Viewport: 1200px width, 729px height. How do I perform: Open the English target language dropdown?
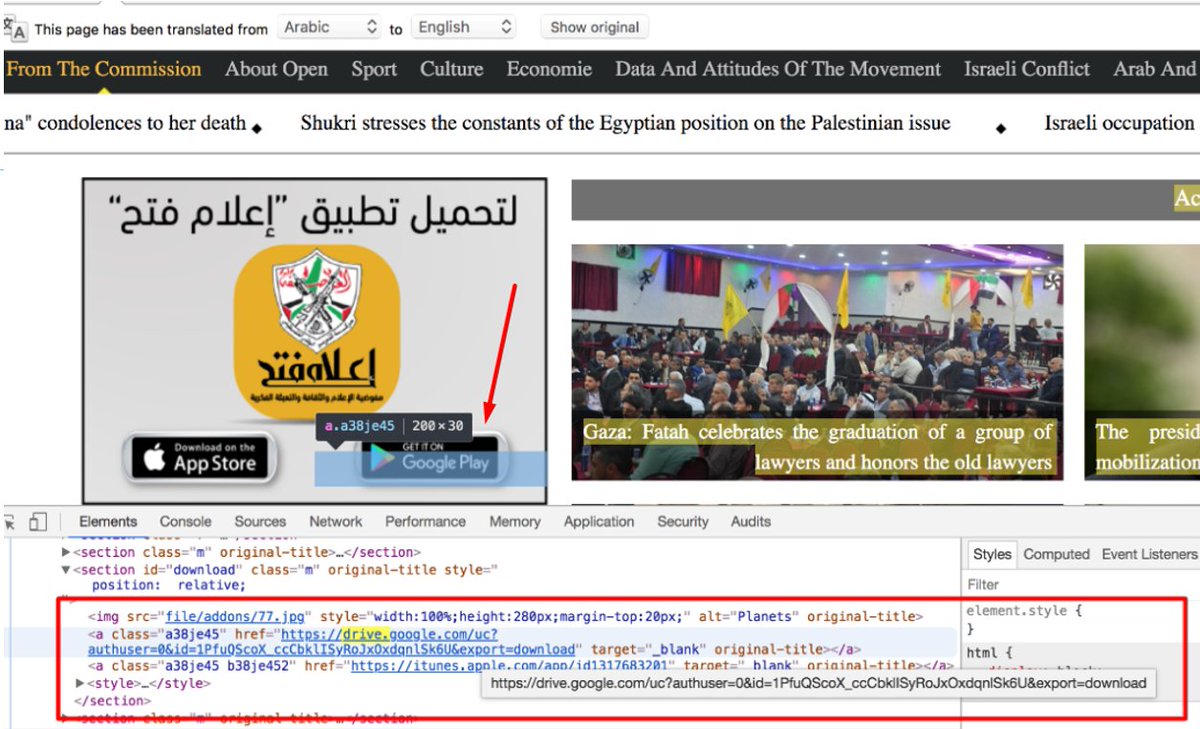(x=465, y=27)
